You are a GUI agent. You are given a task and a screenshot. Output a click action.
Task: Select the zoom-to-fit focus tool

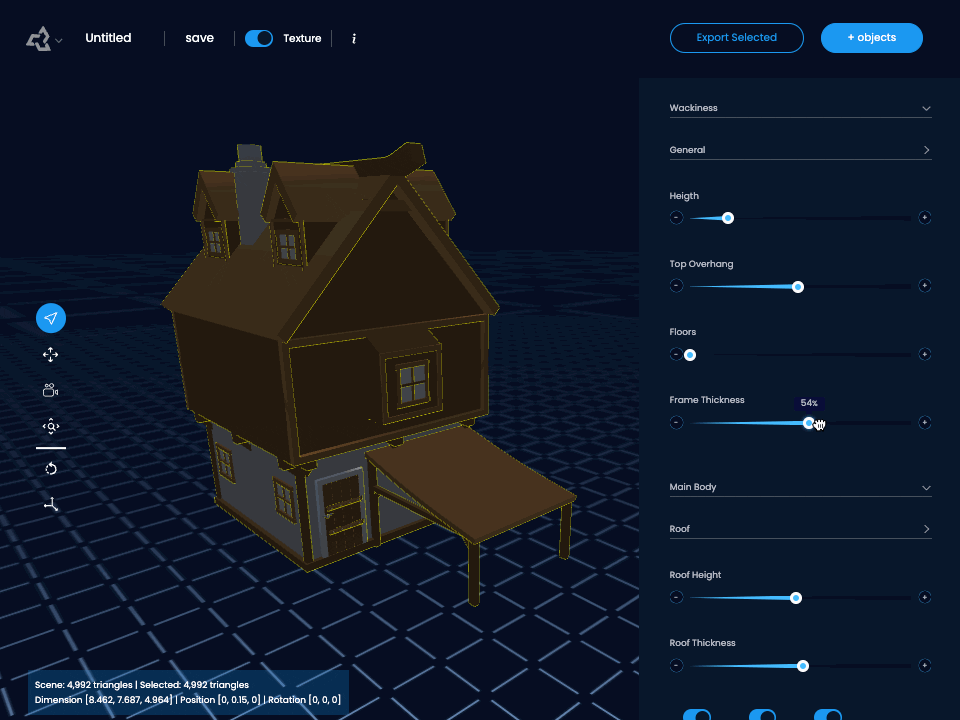(x=51, y=426)
